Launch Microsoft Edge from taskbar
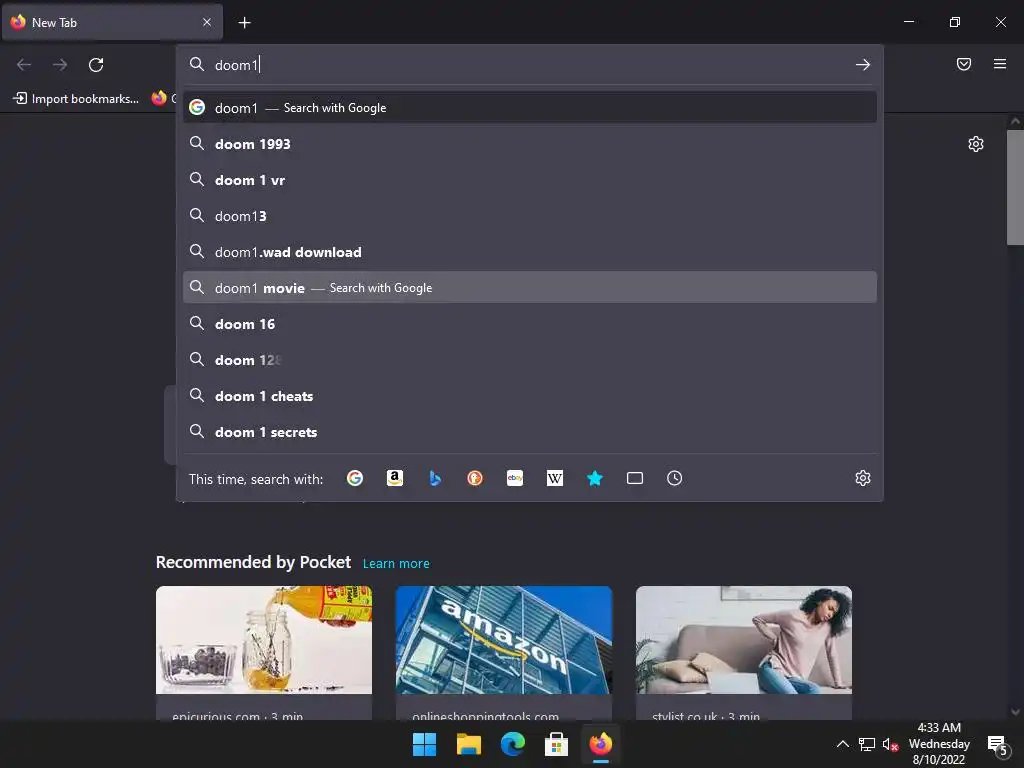1024x768 pixels. [x=513, y=744]
